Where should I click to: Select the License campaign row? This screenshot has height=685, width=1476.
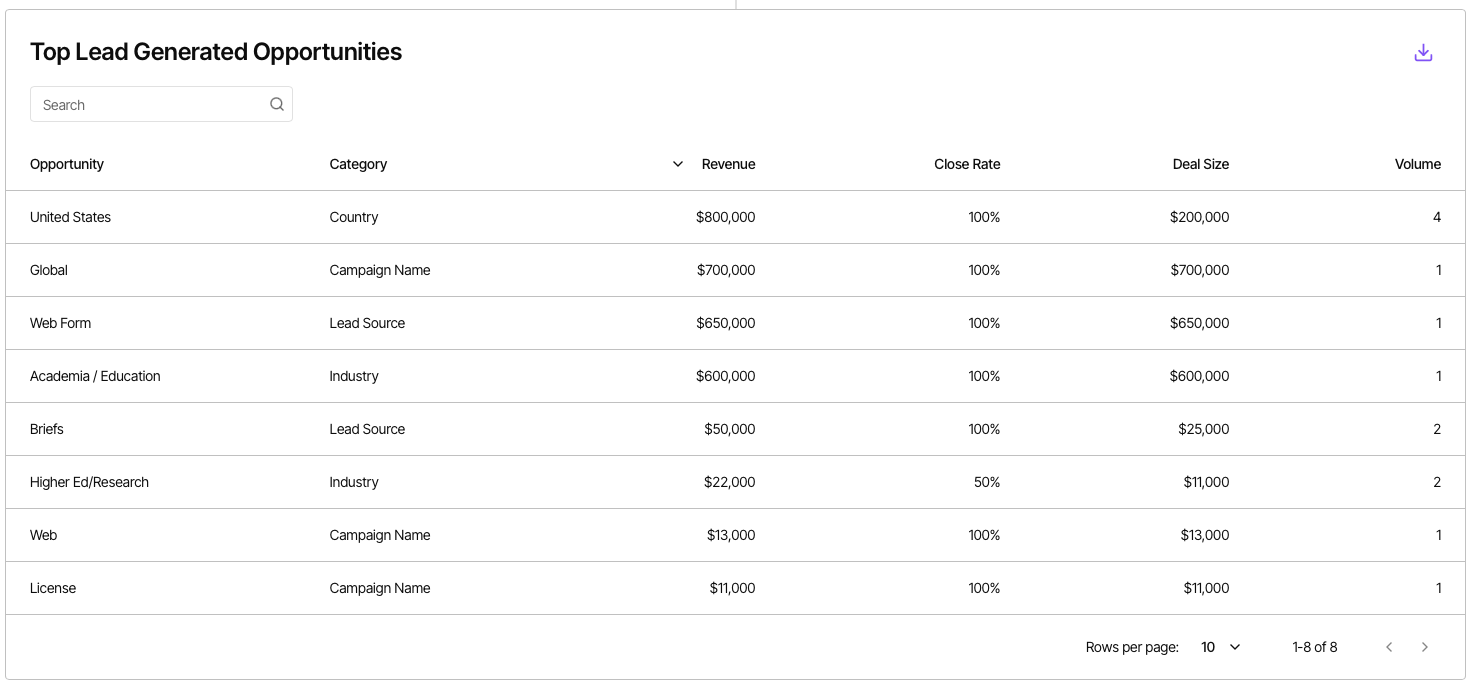point(736,588)
